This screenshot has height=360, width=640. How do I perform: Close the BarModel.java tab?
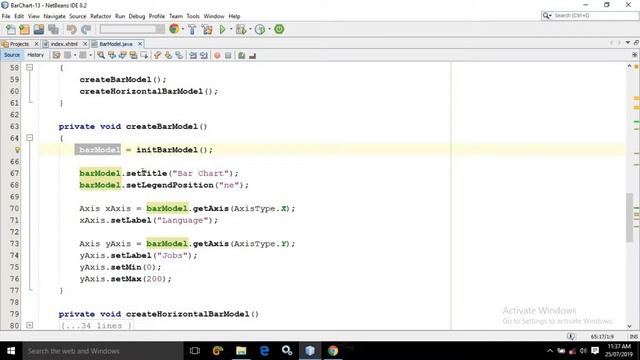click(140, 44)
